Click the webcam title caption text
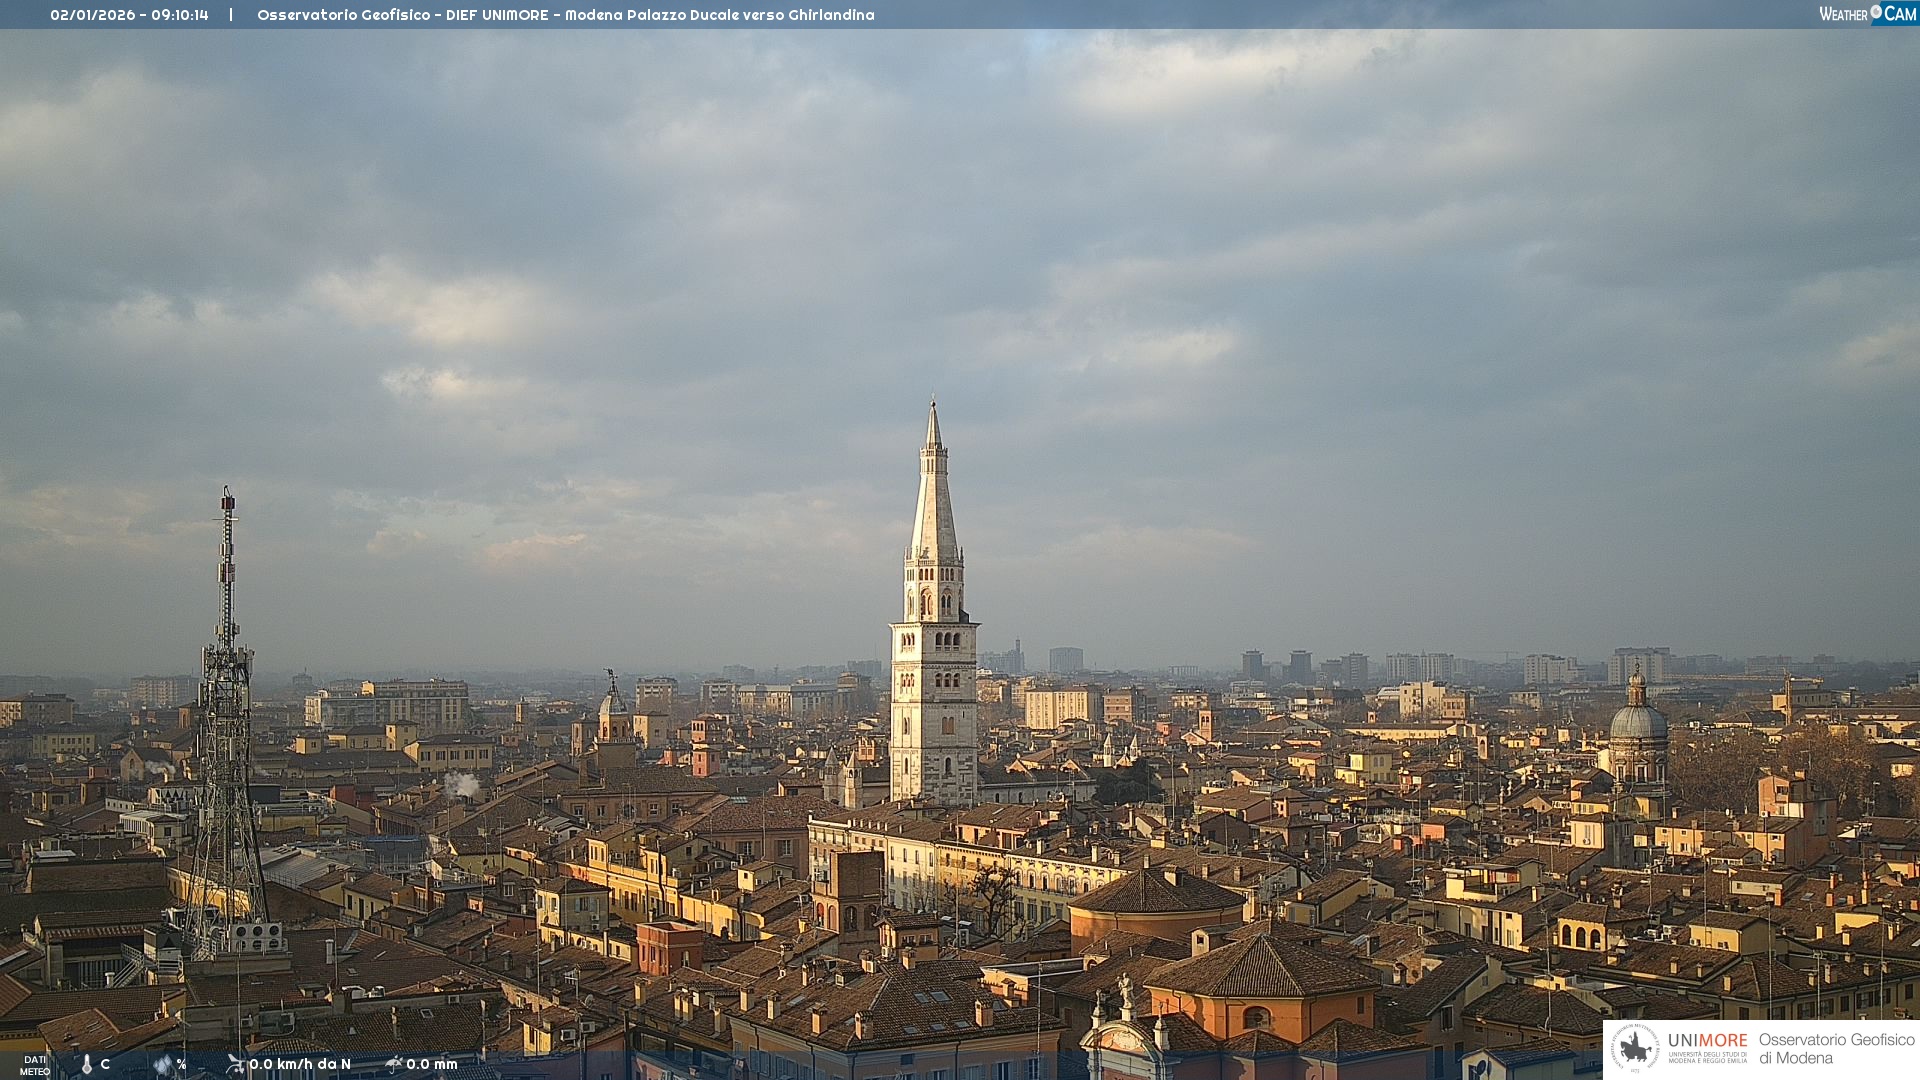This screenshot has width=1920, height=1080. coord(565,15)
